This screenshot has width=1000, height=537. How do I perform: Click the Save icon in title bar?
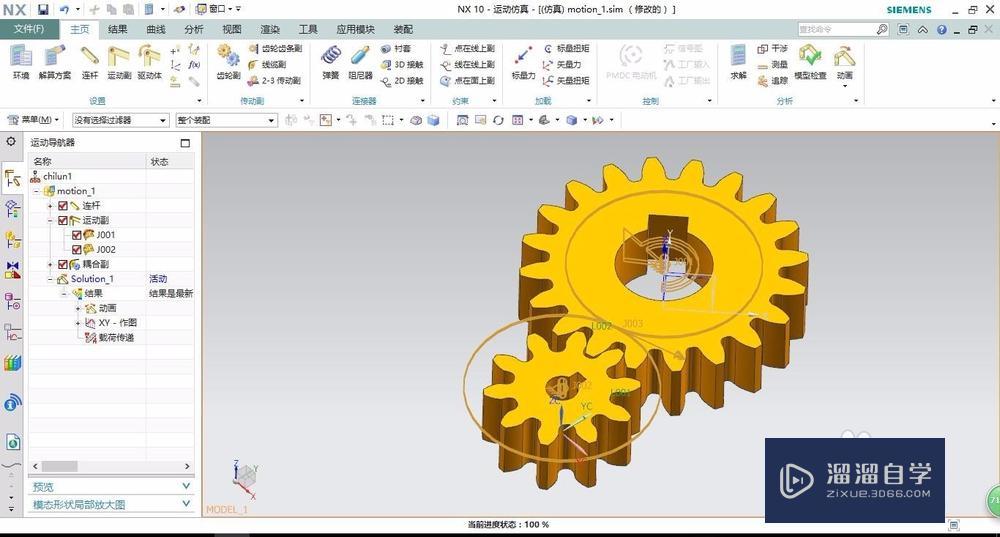coord(43,9)
